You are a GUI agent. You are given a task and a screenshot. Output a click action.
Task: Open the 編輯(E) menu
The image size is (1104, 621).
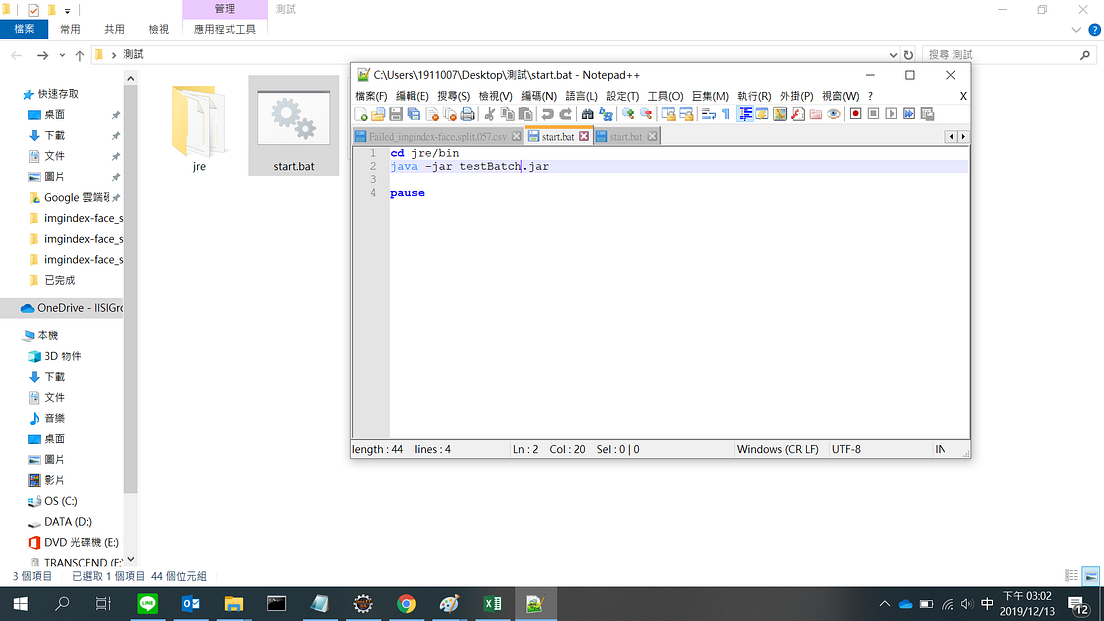412,96
